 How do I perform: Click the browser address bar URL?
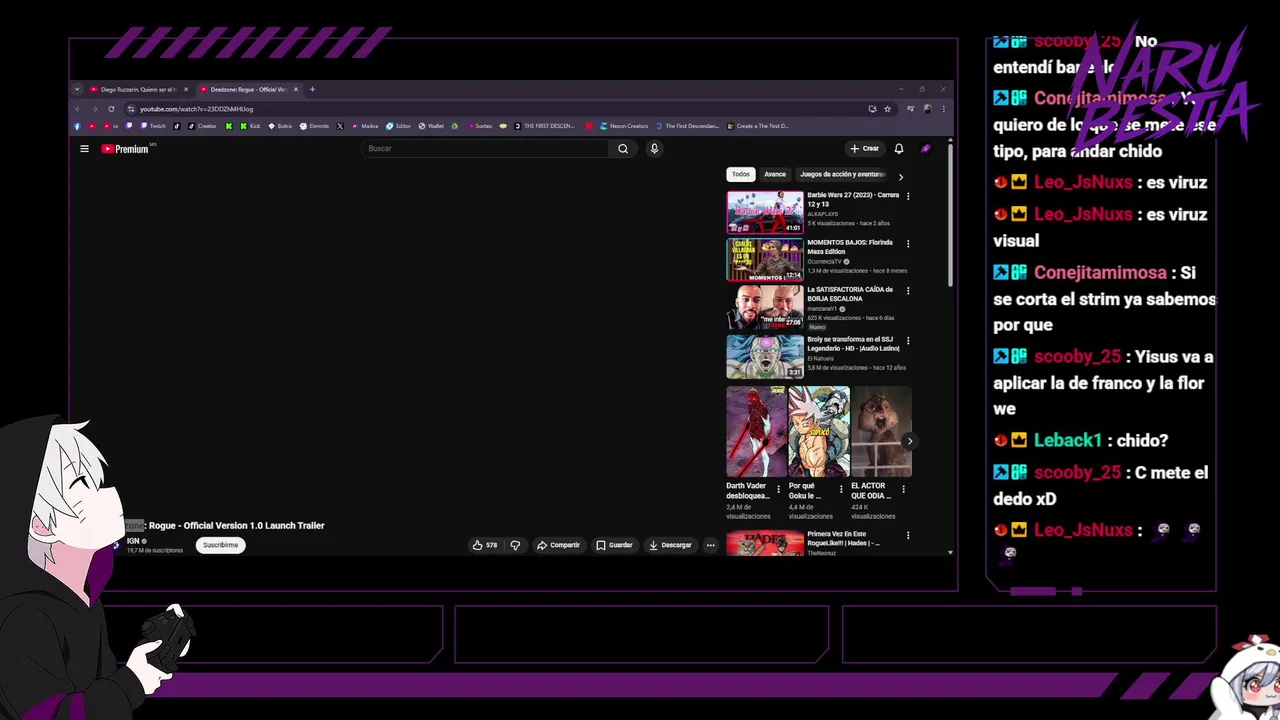pyautogui.click(x=196, y=109)
